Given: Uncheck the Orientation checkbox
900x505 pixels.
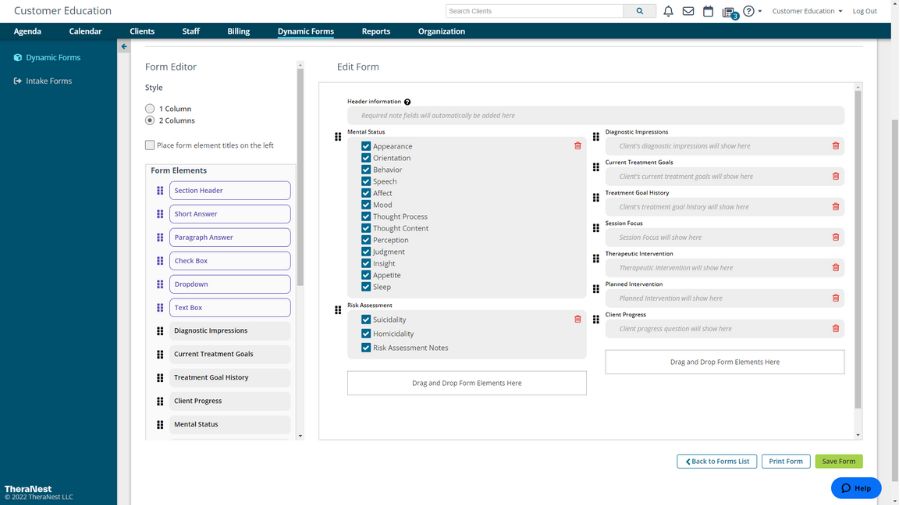Looking at the screenshot, I should click(x=366, y=158).
